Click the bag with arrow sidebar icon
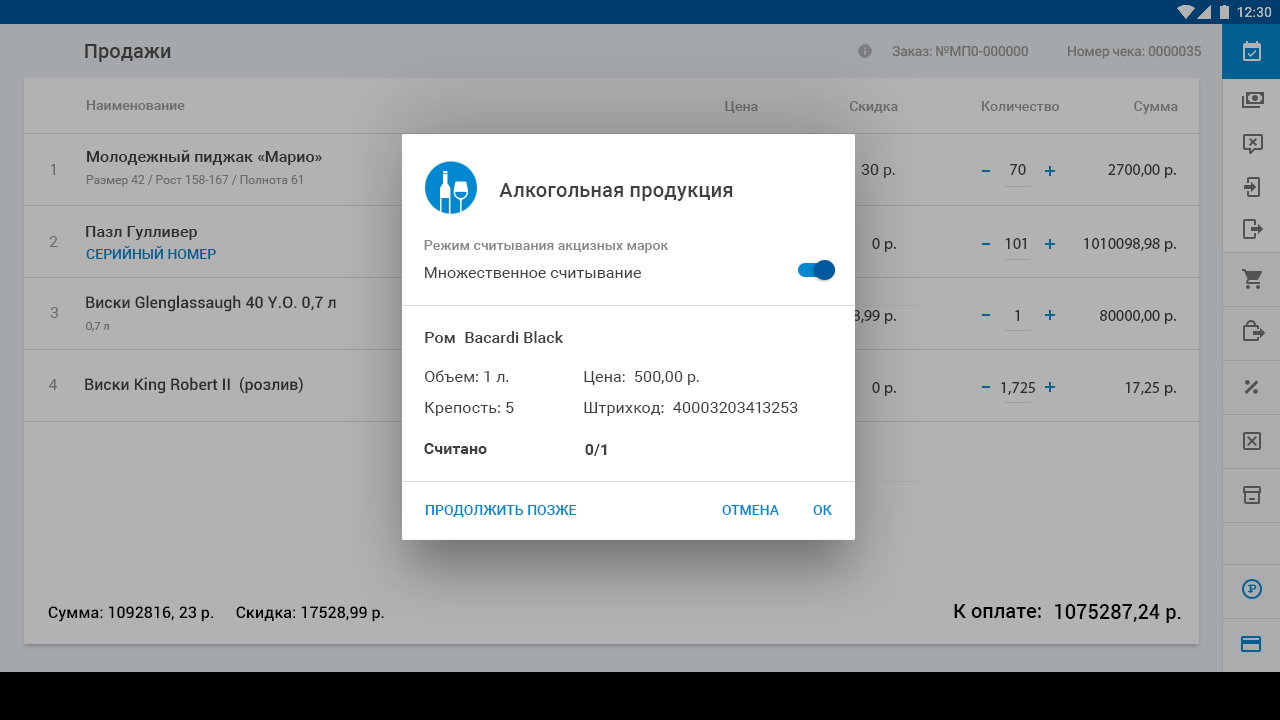 pos(1251,331)
